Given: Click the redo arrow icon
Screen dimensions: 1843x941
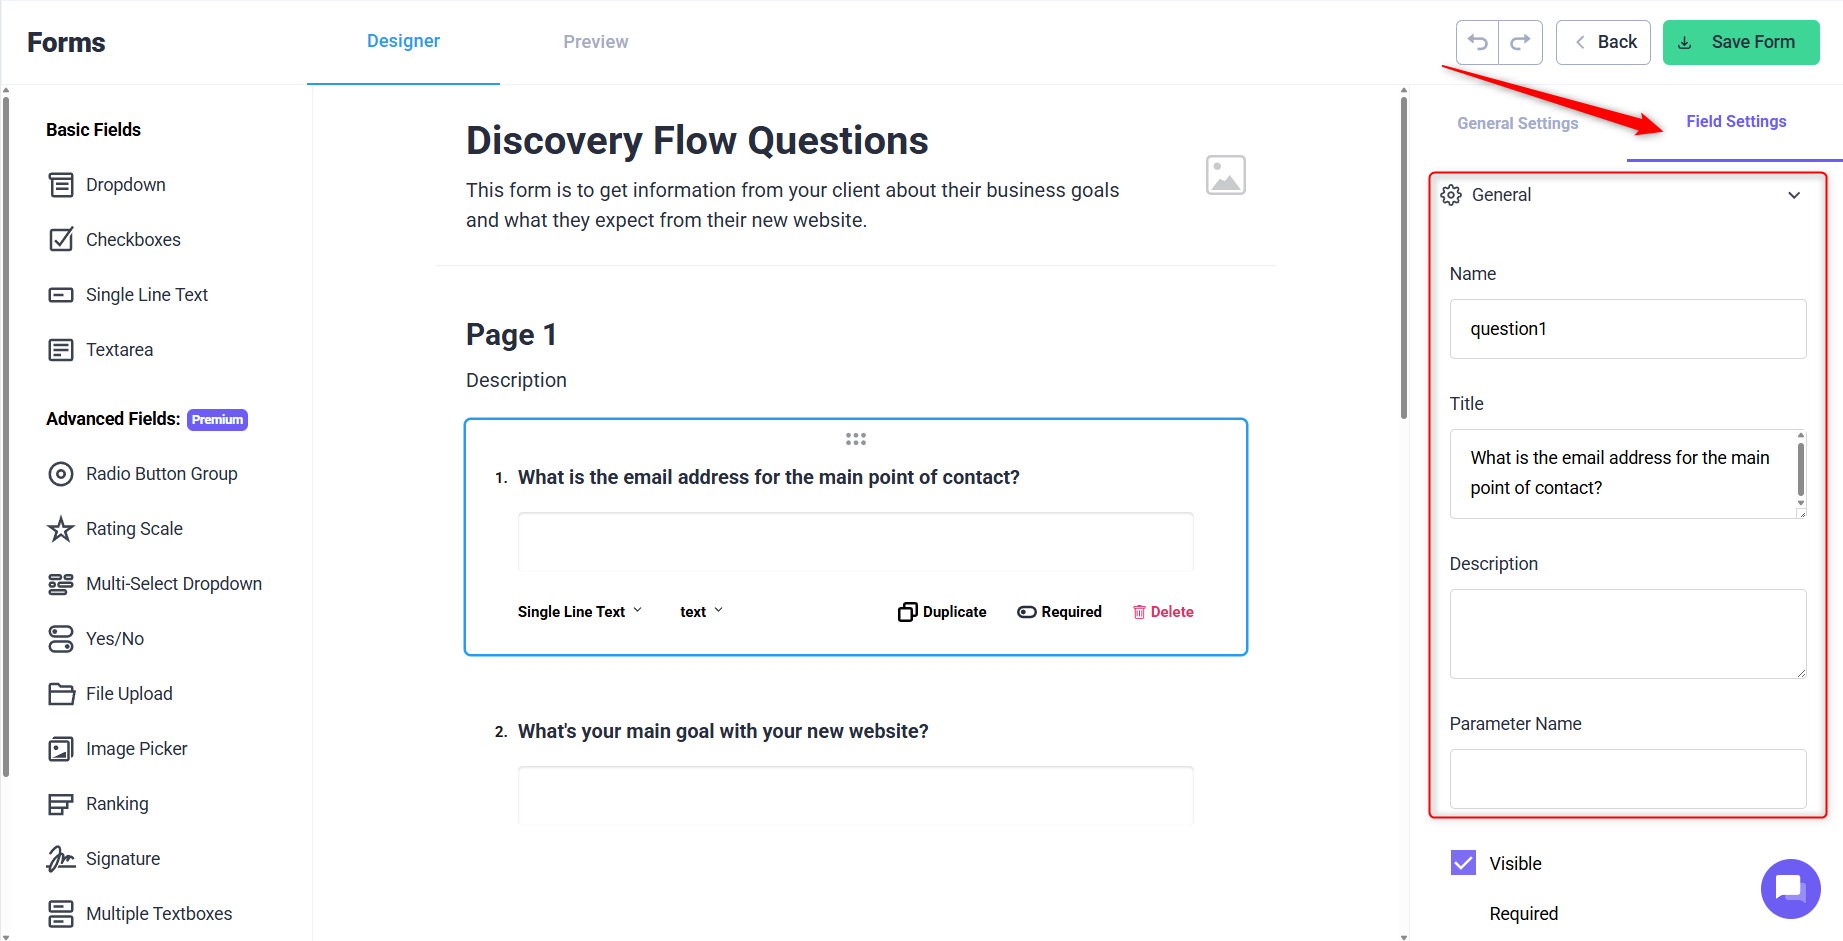Looking at the screenshot, I should coord(1520,42).
